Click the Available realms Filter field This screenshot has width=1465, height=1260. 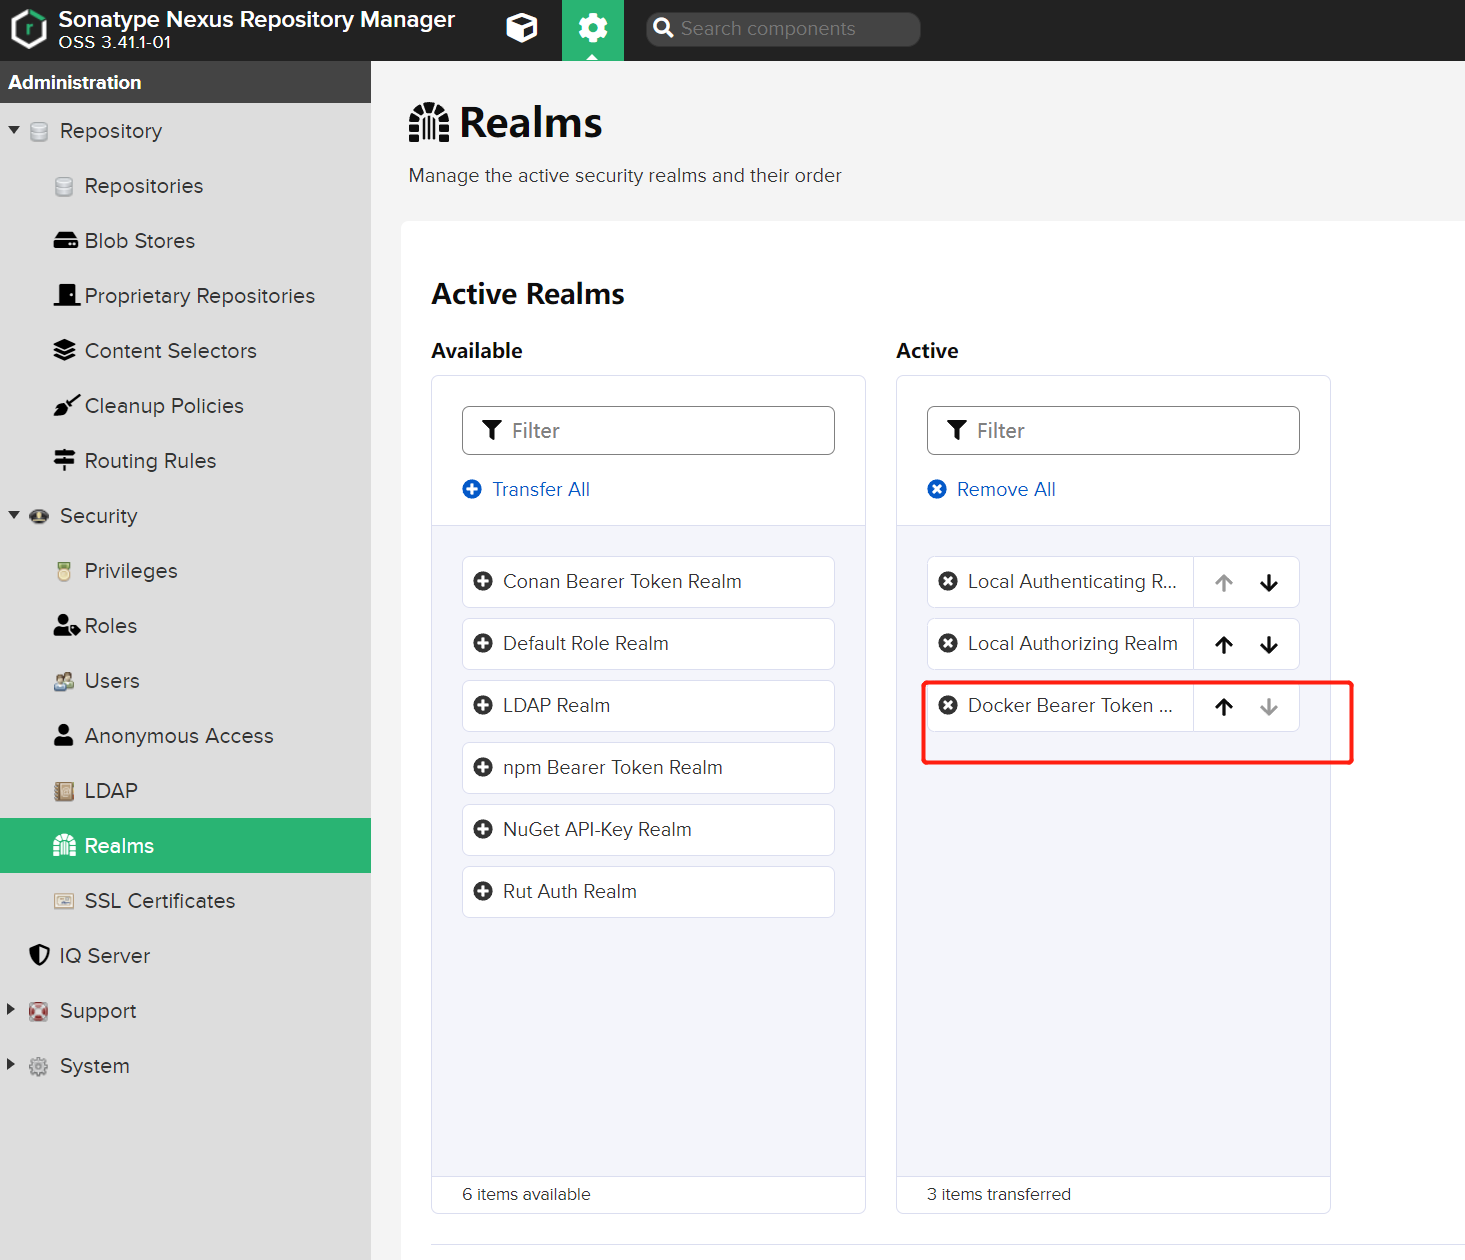648,431
